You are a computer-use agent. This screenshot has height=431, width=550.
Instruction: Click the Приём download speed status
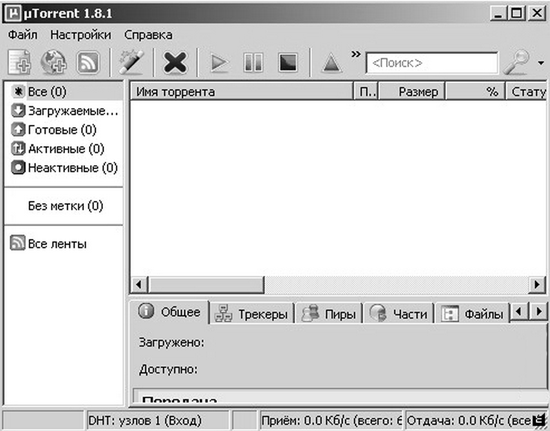[331, 420]
